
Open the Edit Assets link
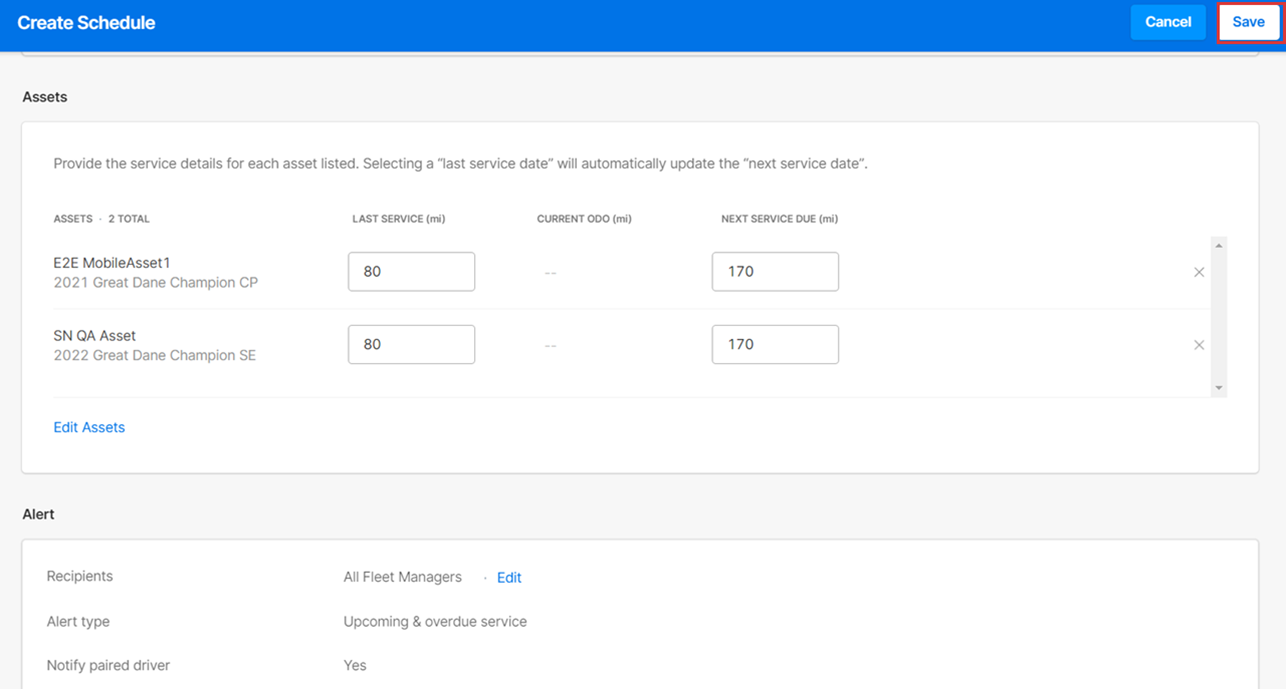[89, 427]
